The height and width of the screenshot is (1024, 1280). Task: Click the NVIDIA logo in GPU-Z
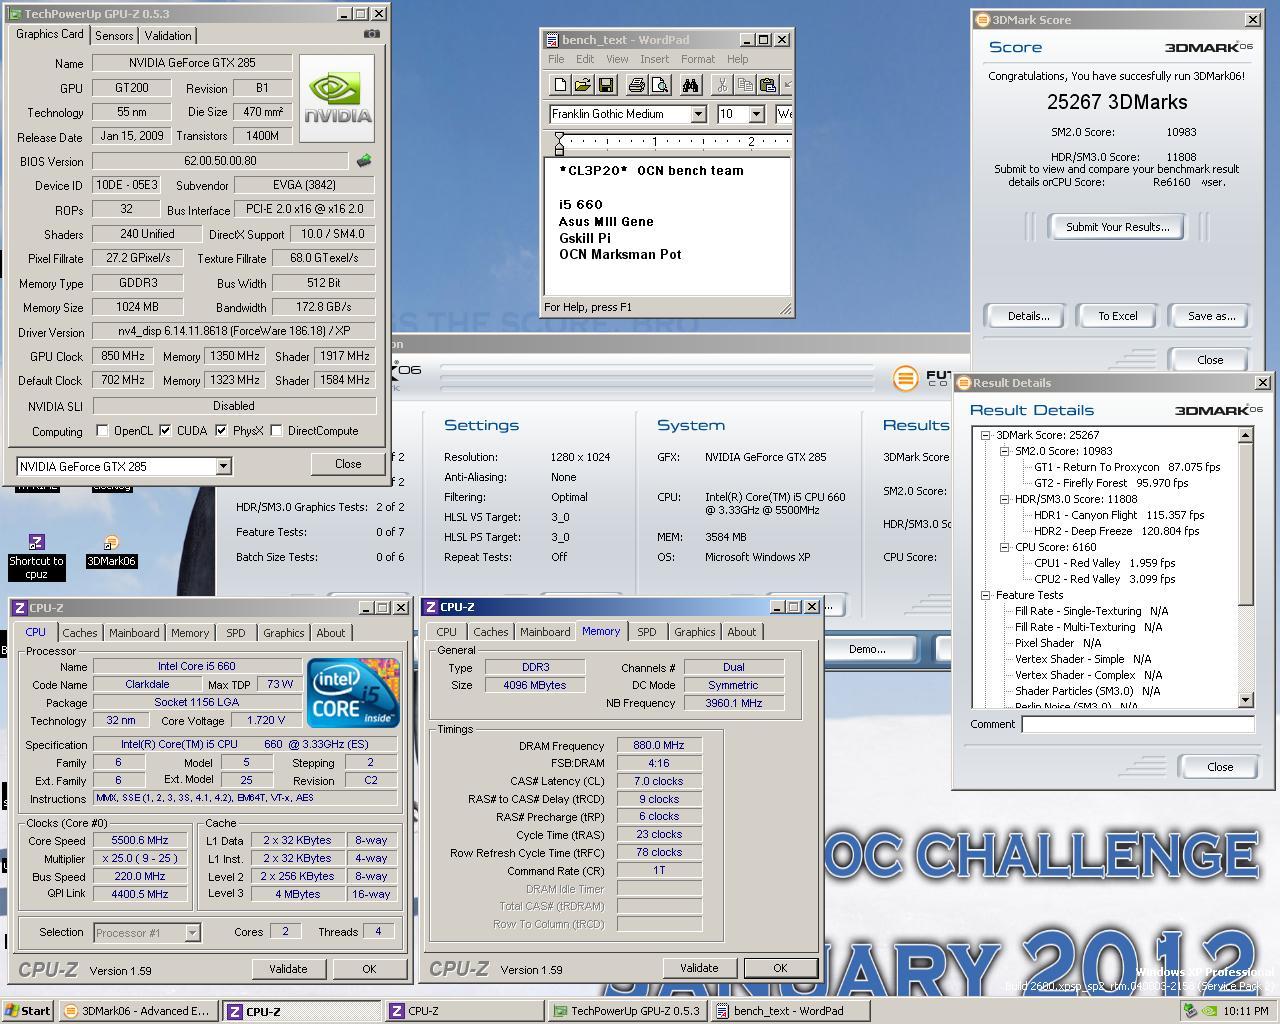click(x=337, y=98)
